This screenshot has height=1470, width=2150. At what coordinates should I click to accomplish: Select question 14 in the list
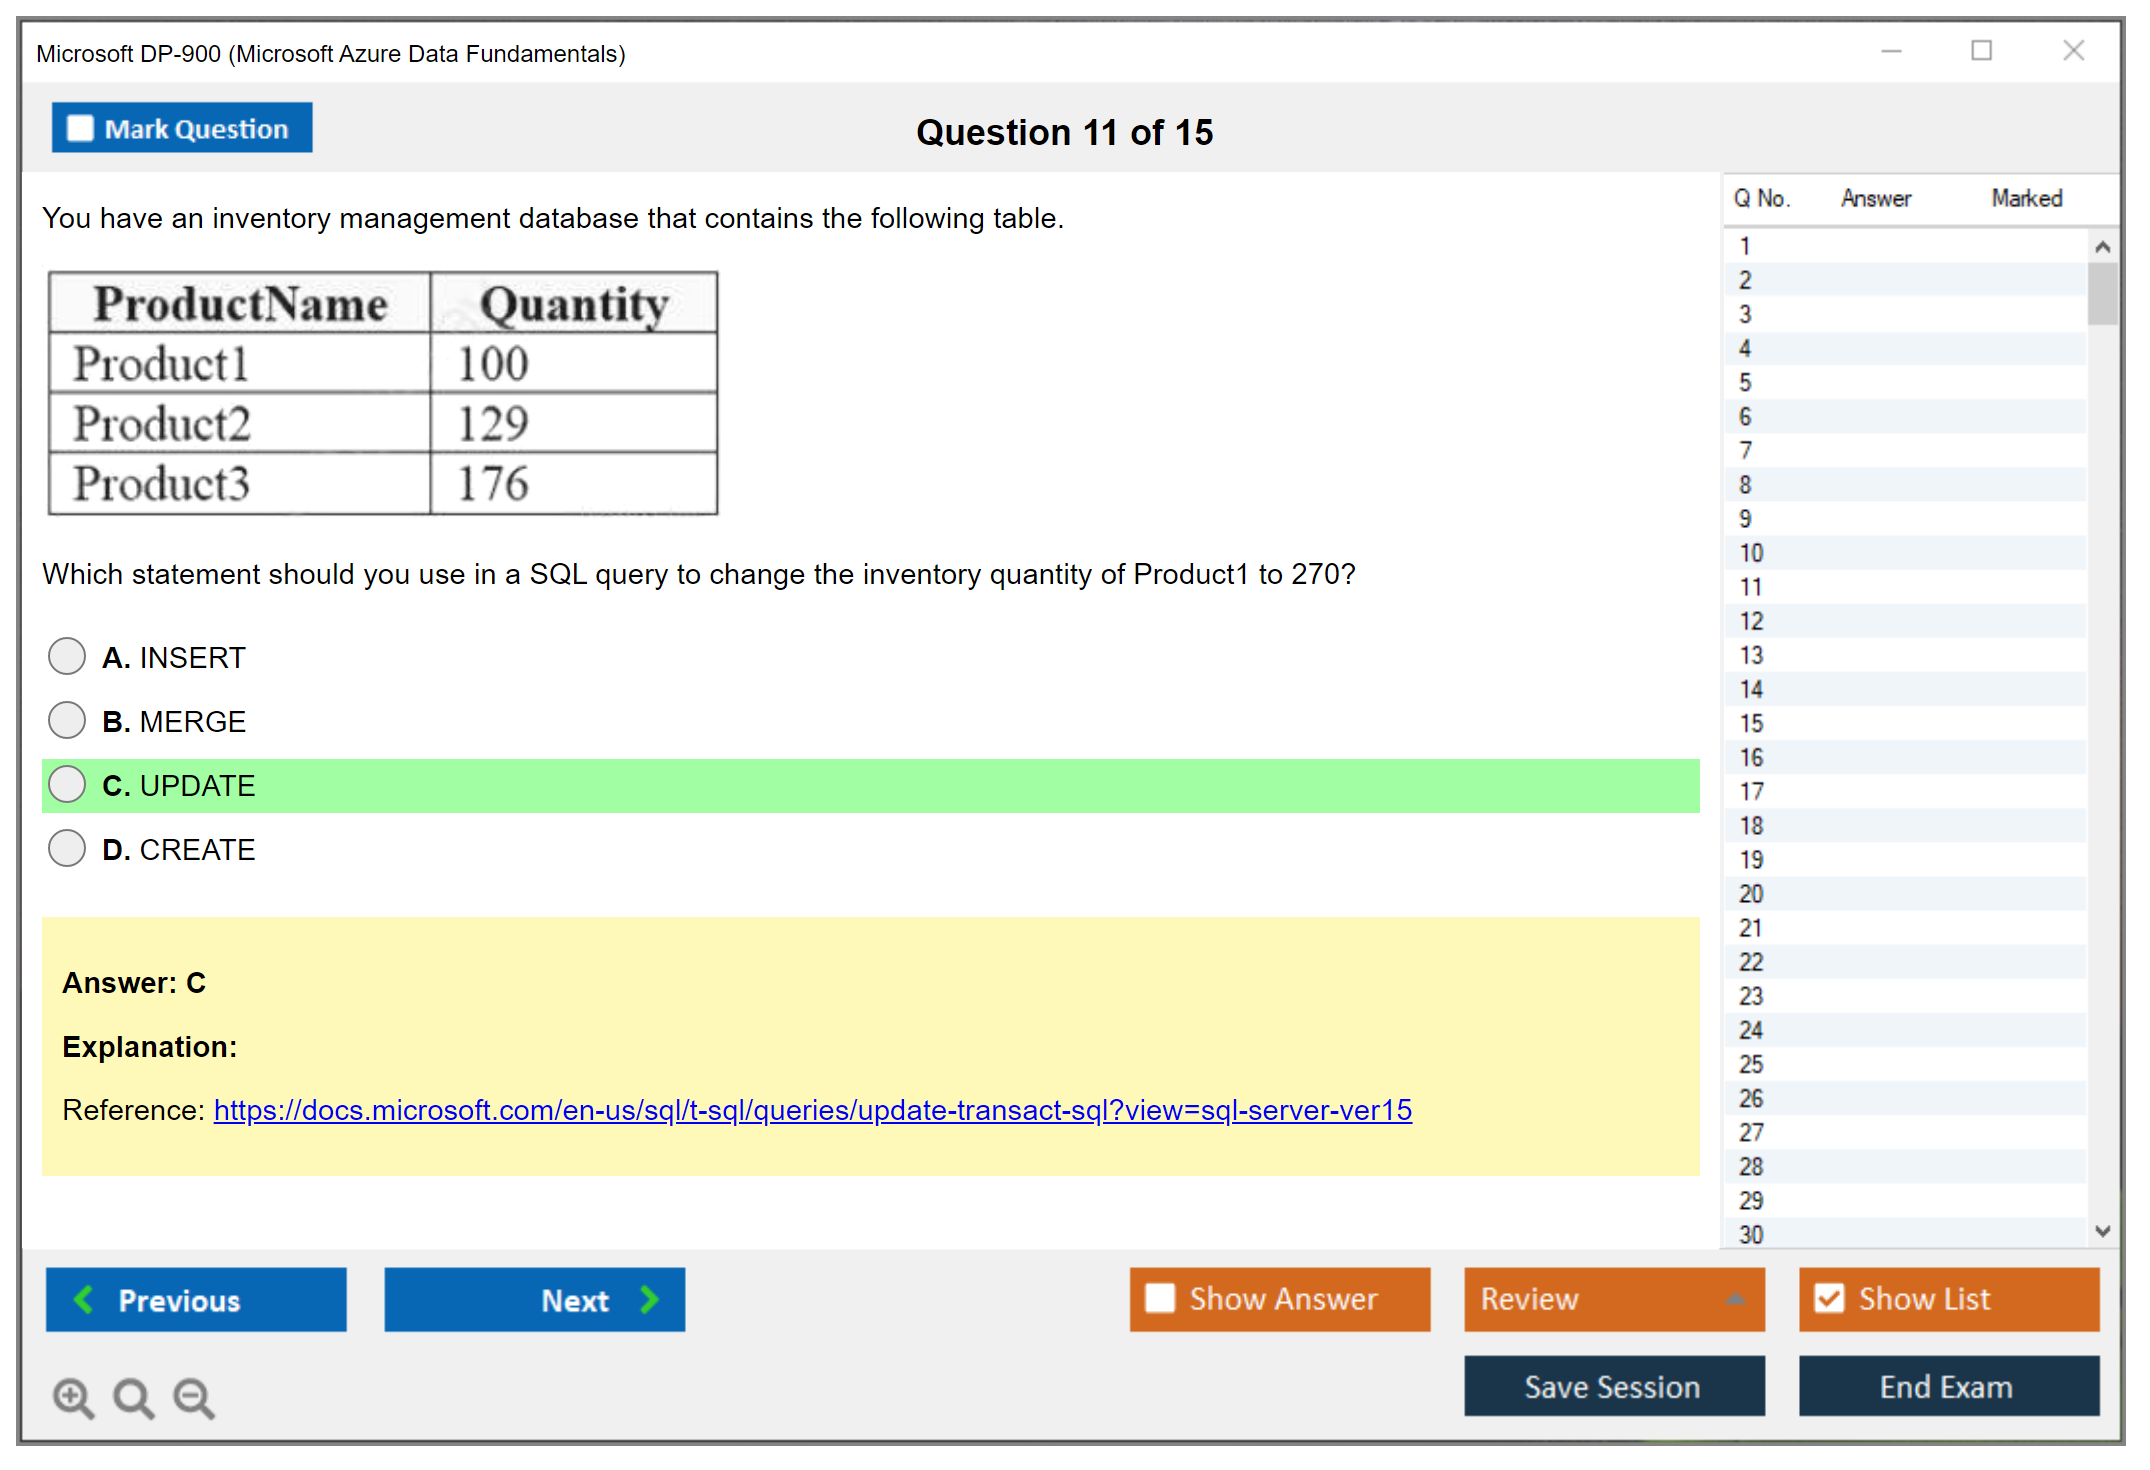click(x=1751, y=689)
